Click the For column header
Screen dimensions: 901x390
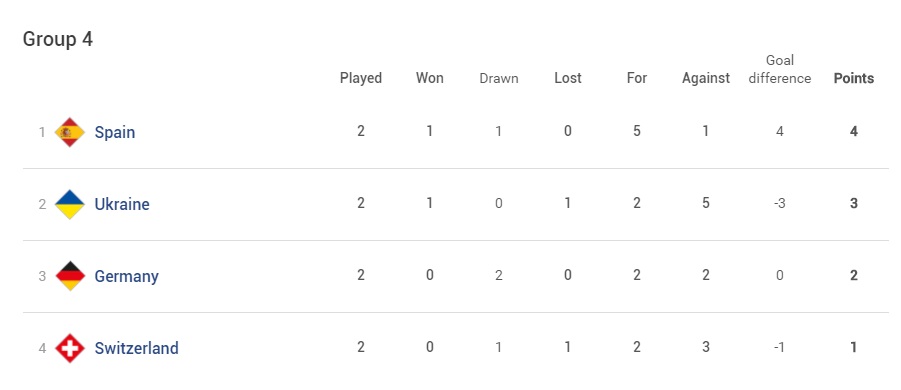[637, 78]
